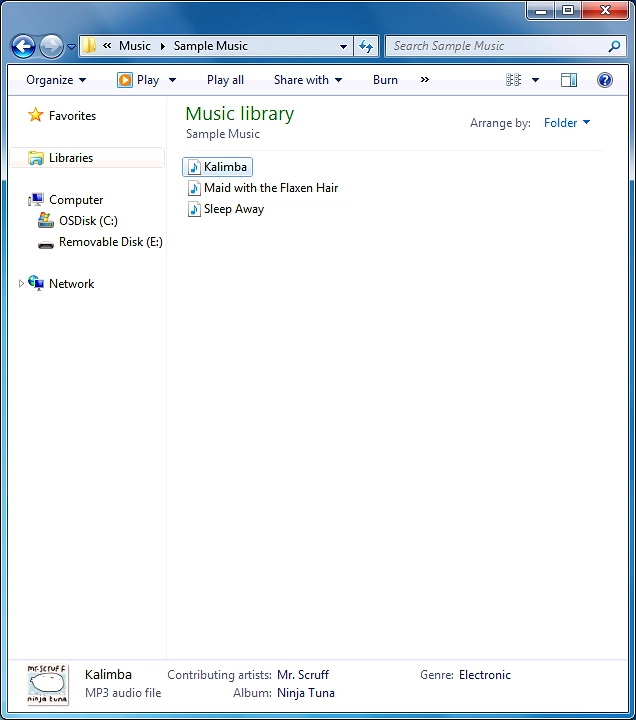Screen dimensions: 636x720
Task: Open the address bar history dropdown
Action: (343, 46)
